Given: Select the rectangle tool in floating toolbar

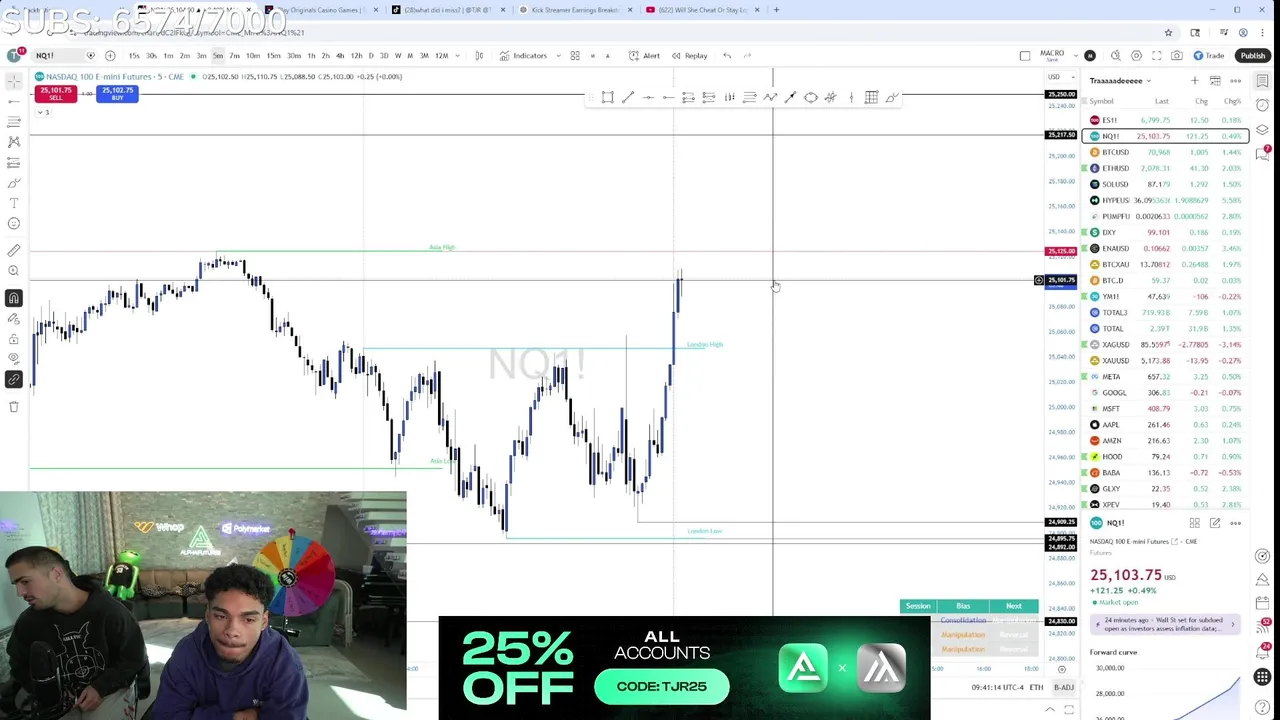Looking at the screenshot, I should (607, 97).
